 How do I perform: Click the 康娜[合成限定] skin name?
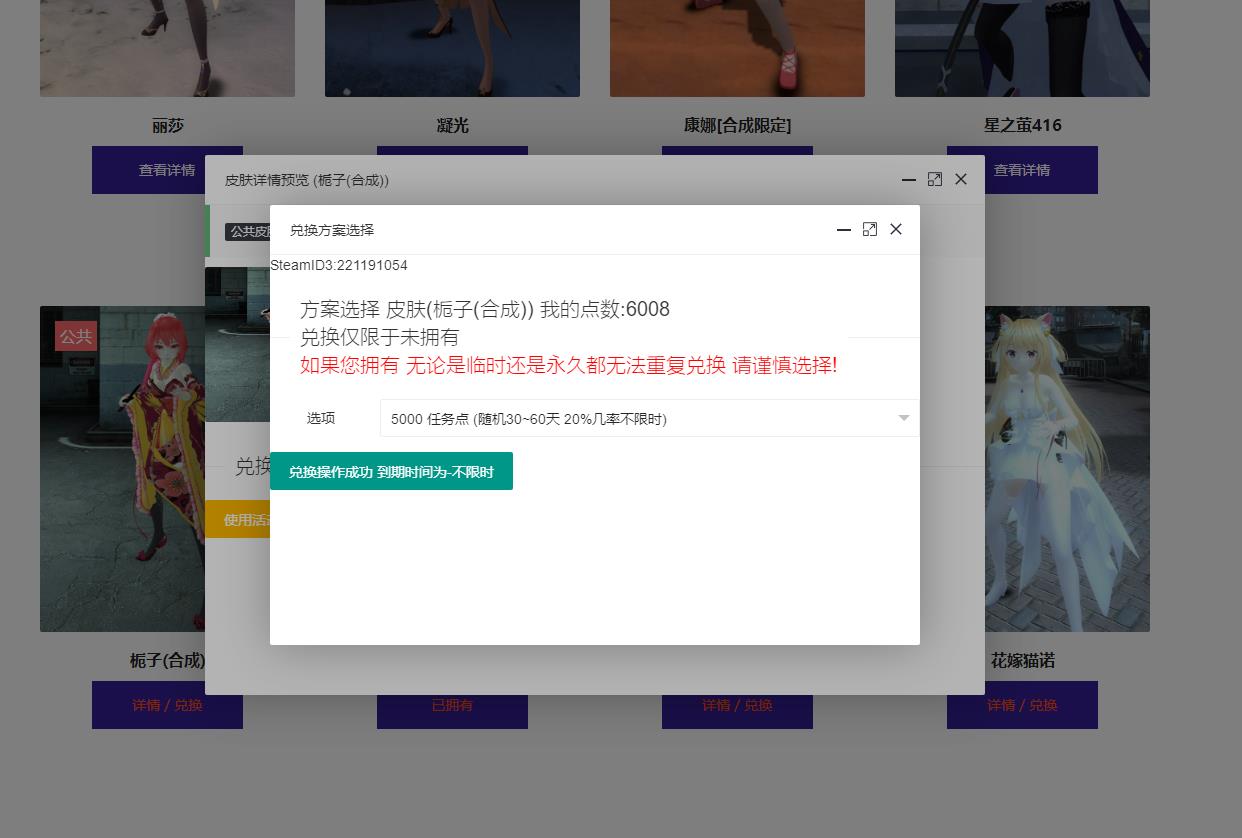[x=737, y=125]
